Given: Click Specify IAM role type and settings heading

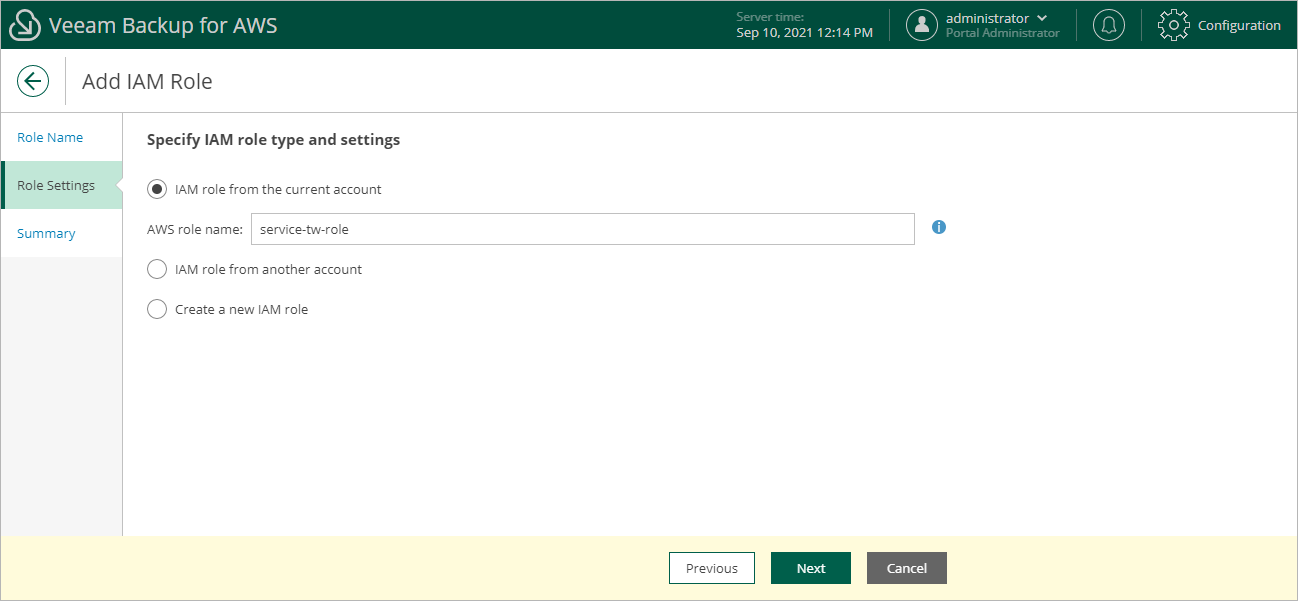Looking at the screenshot, I should tap(273, 140).
